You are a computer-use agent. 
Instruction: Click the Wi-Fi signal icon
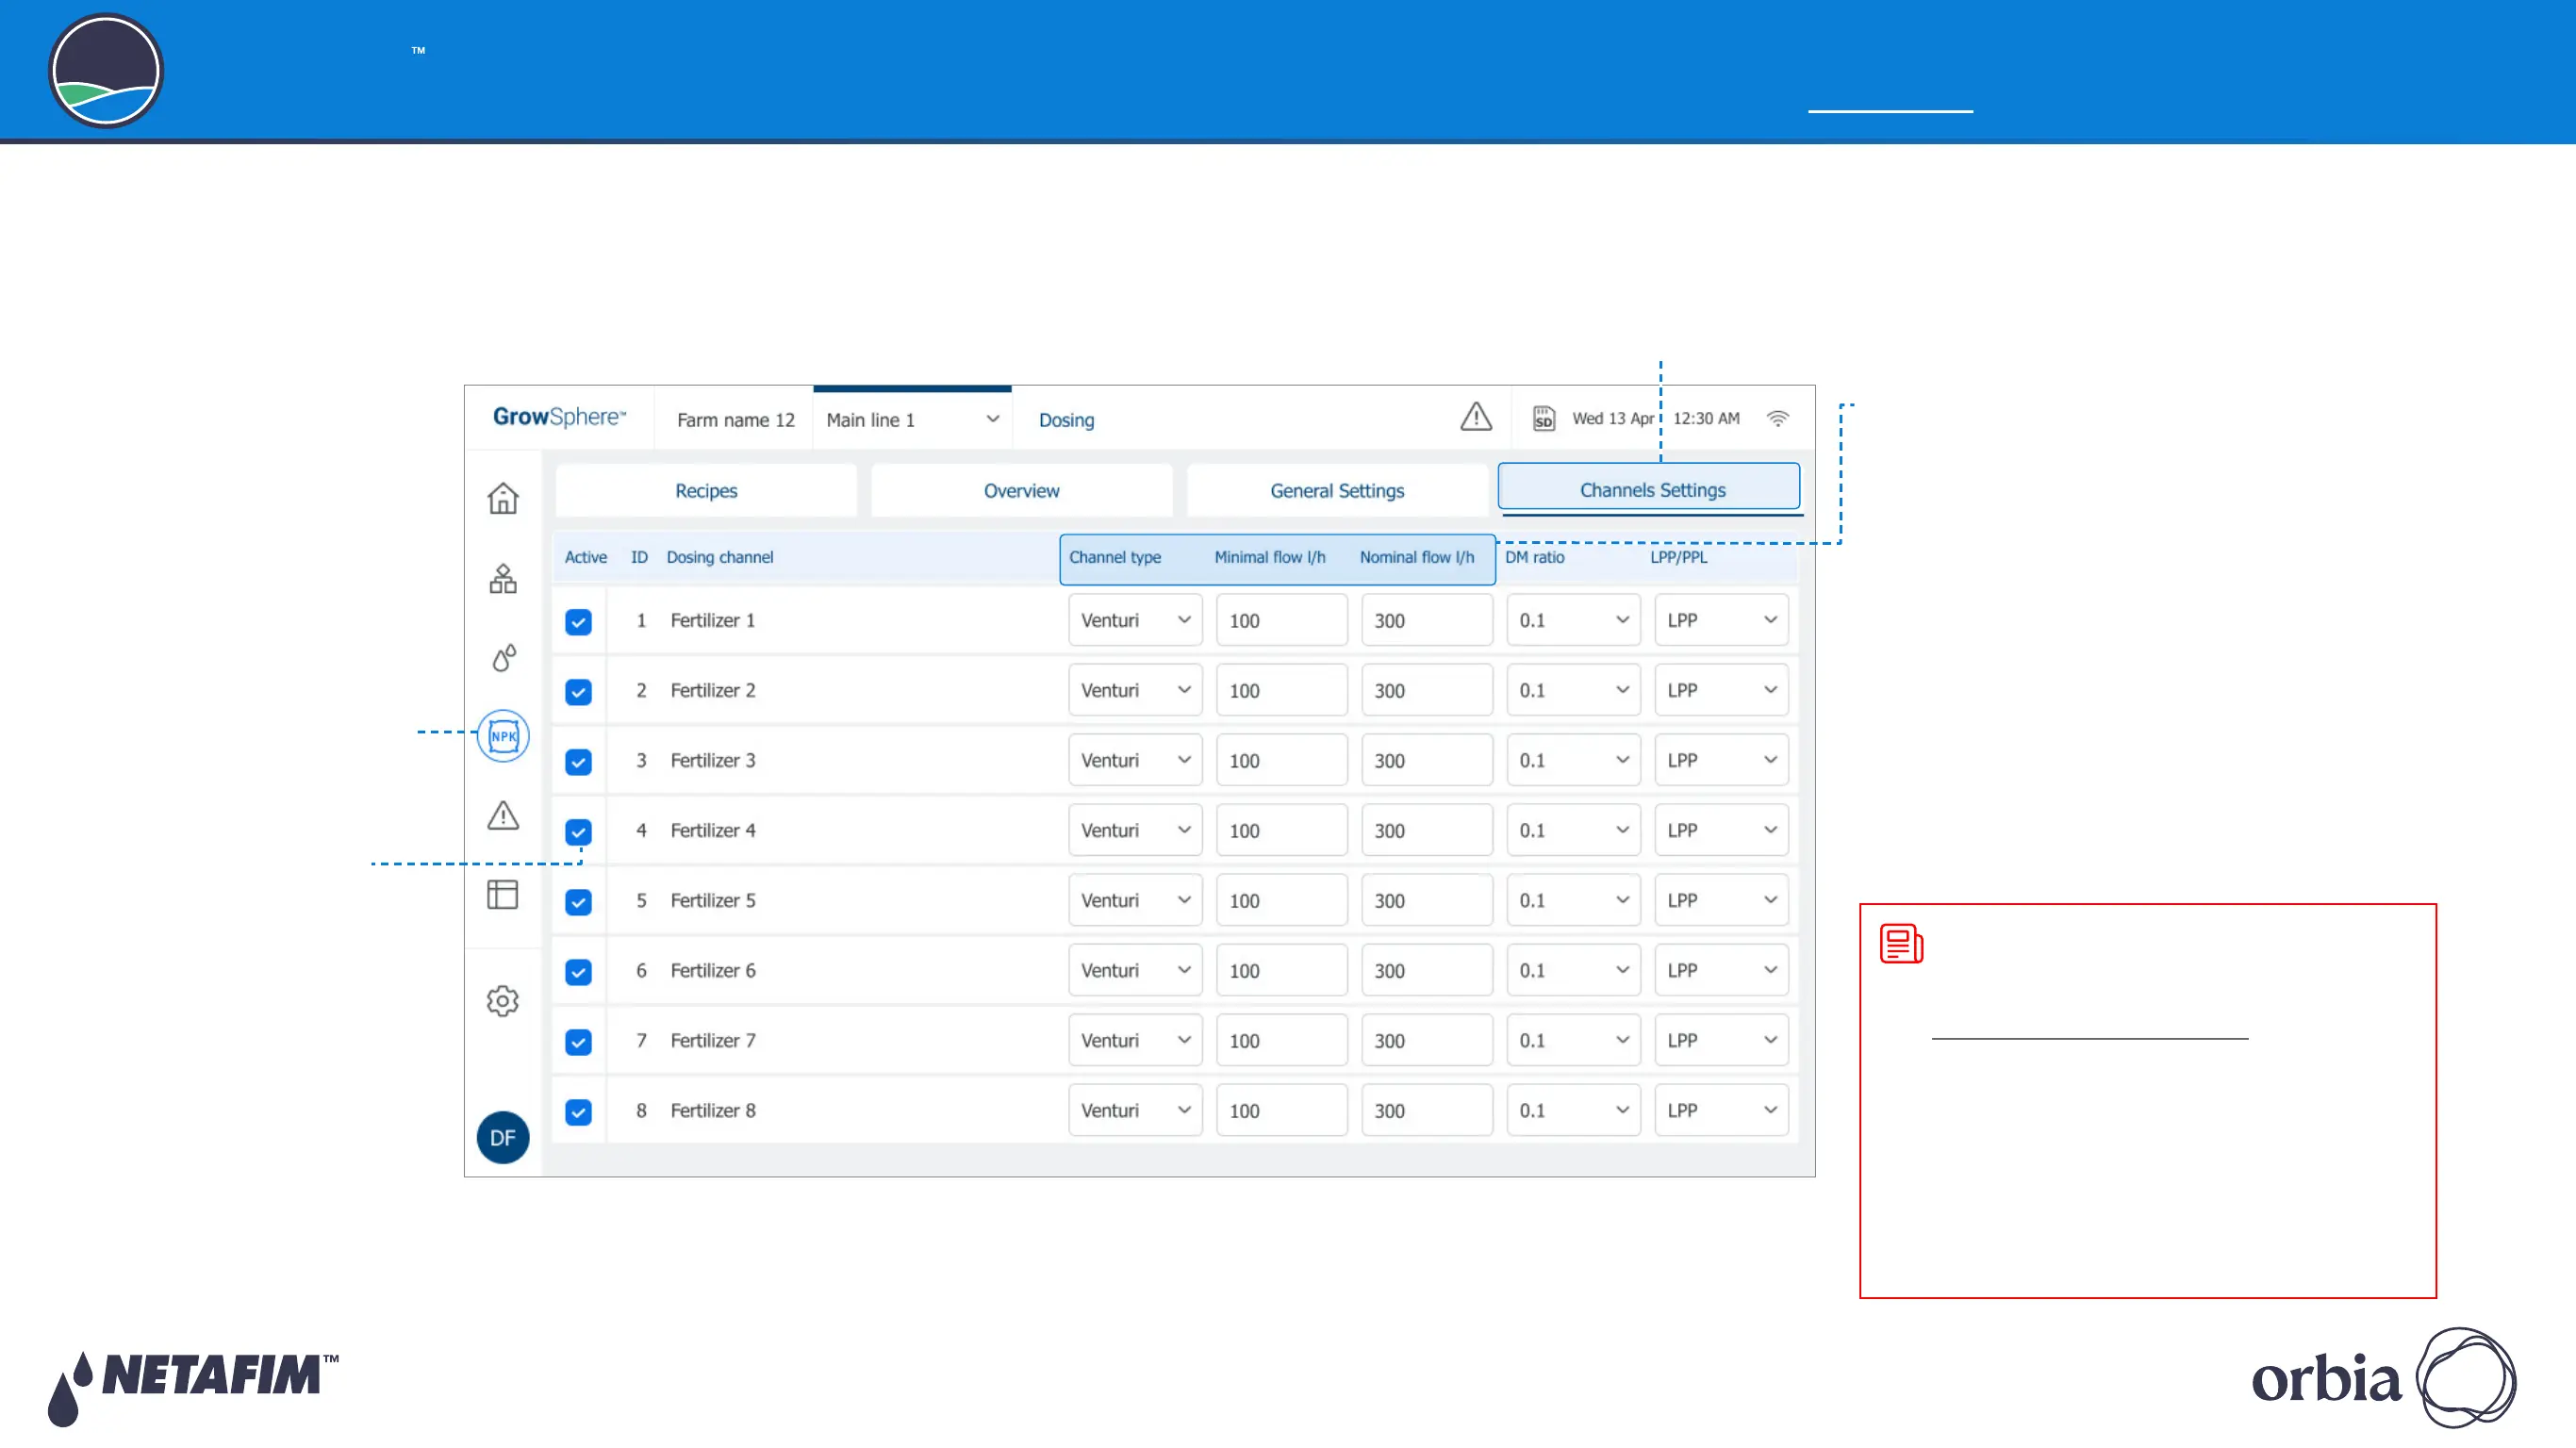click(1778, 418)
